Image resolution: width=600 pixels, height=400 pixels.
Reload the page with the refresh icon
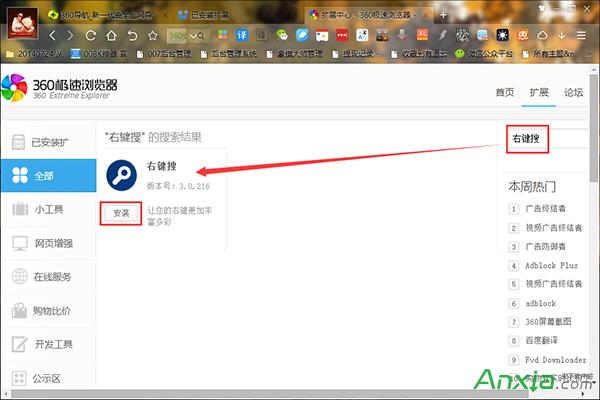coord(91,36)
